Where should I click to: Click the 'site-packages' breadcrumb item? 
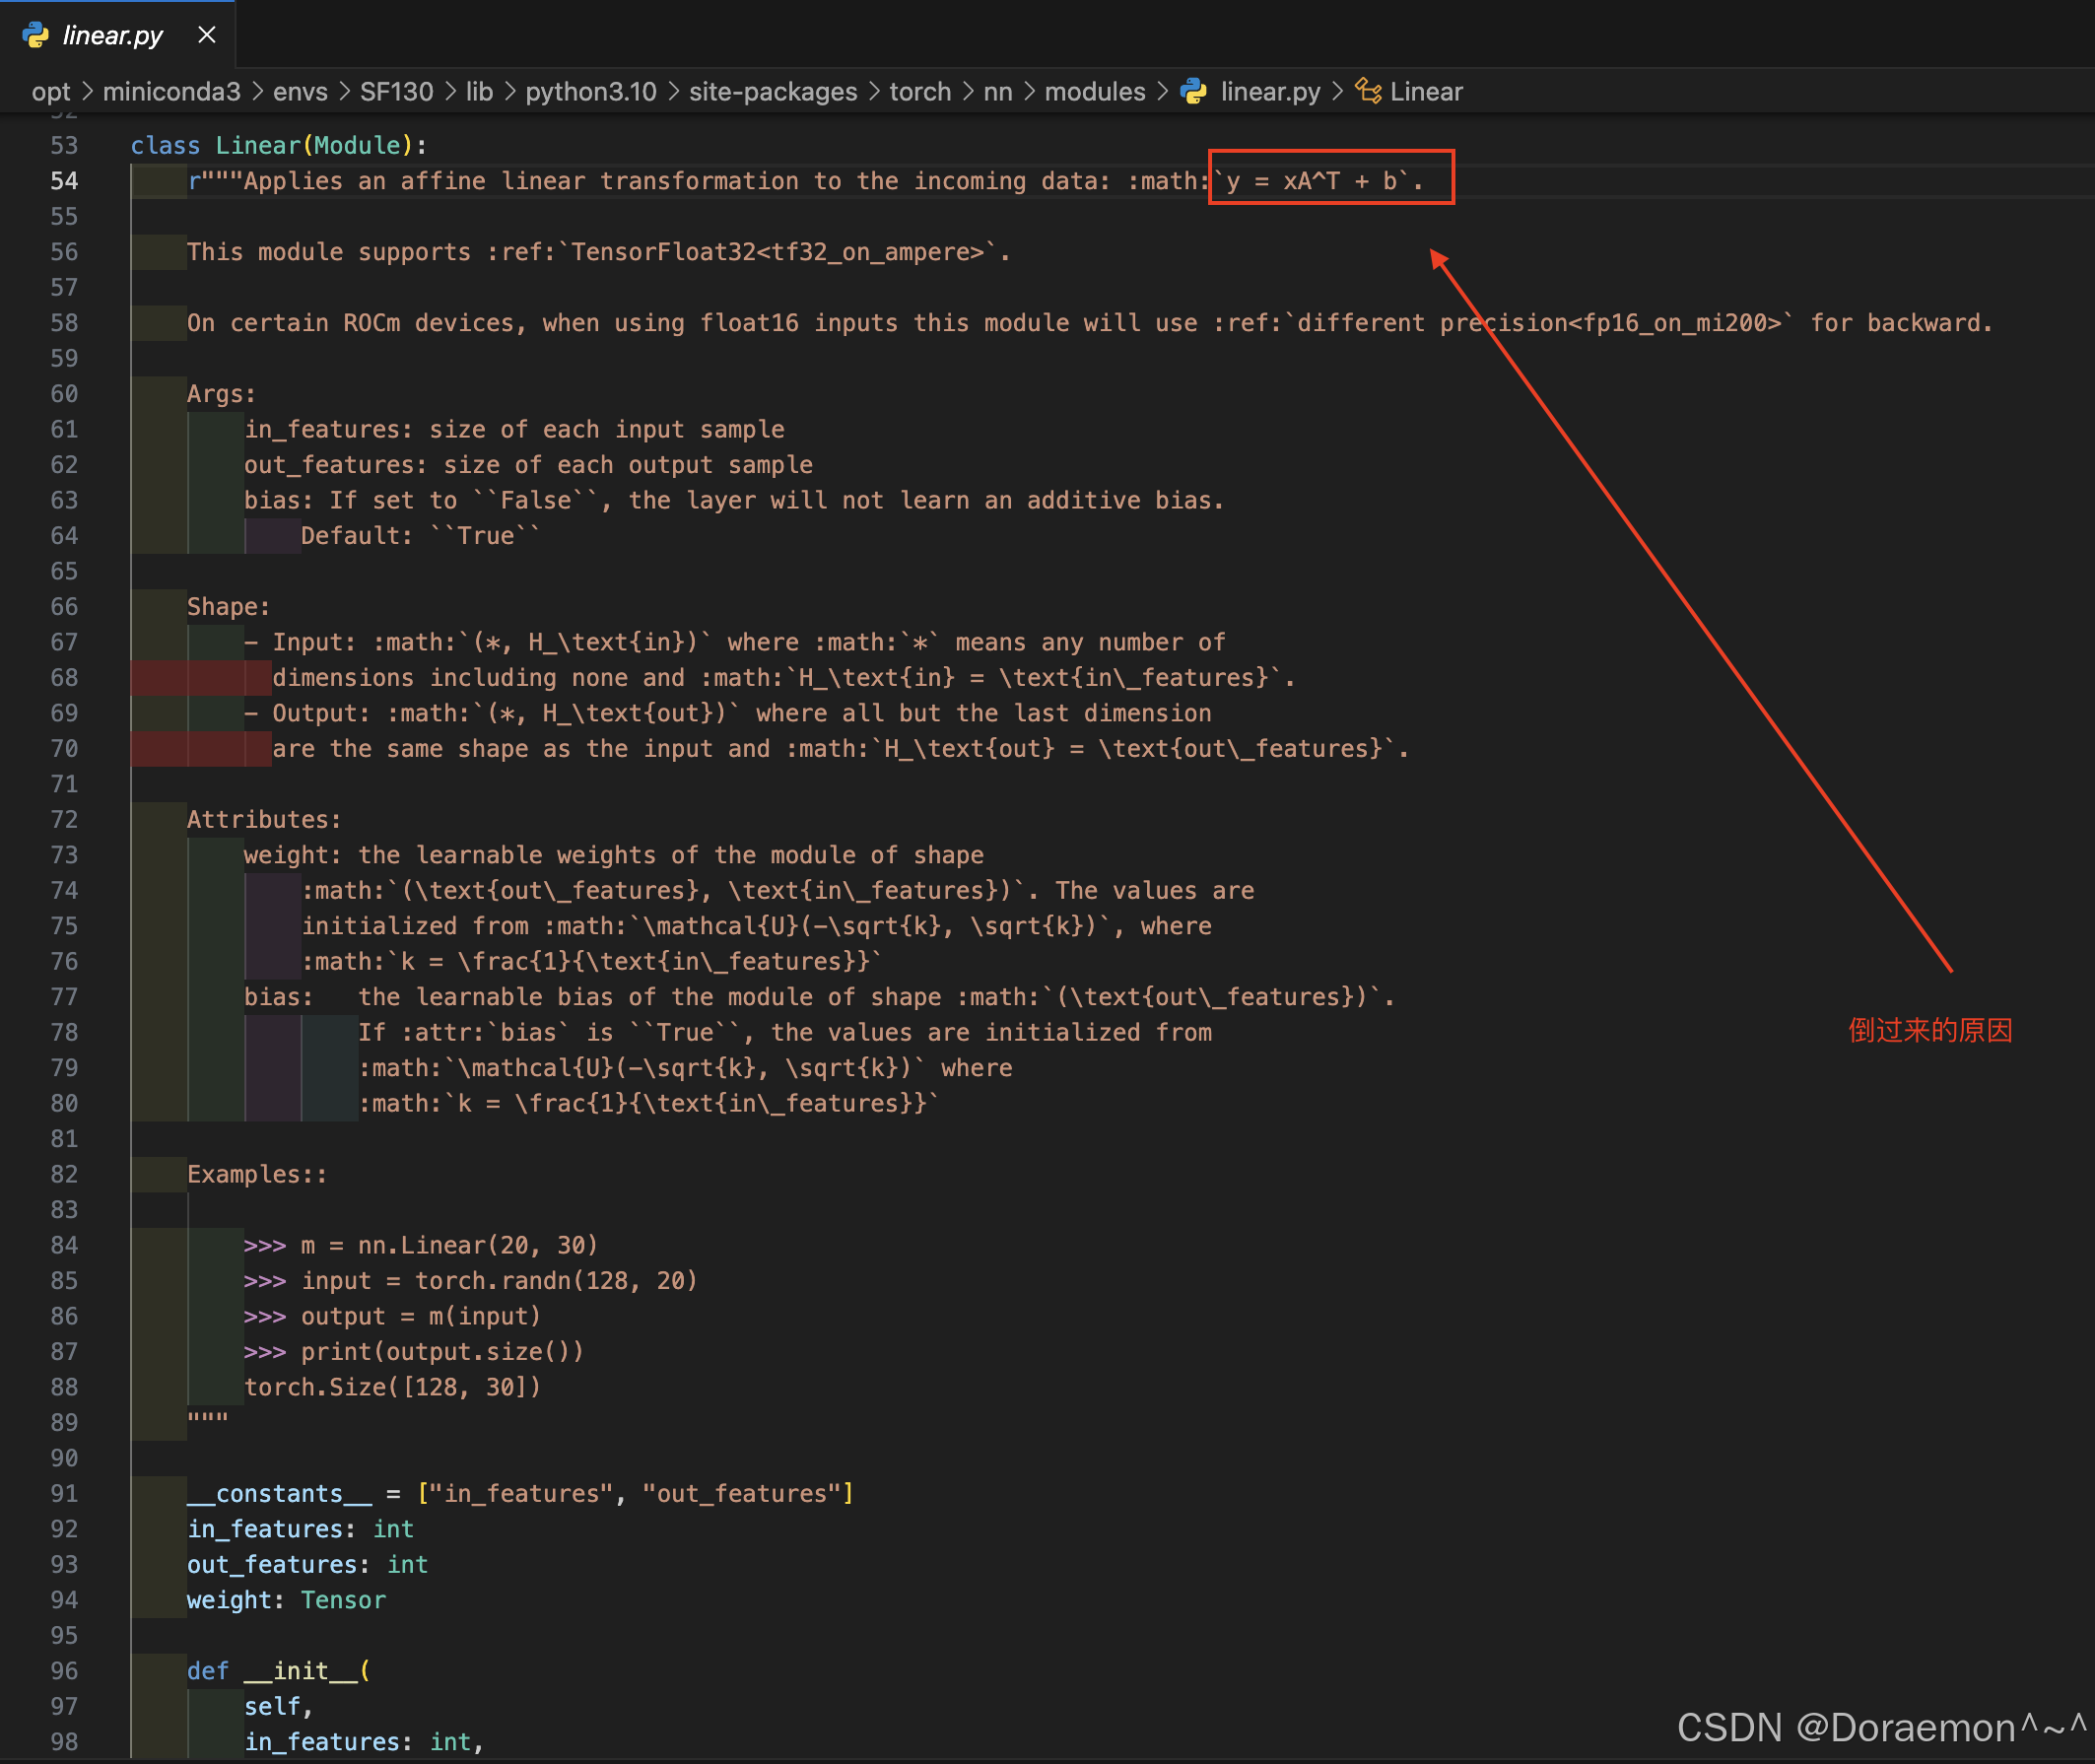click(772, 92)
